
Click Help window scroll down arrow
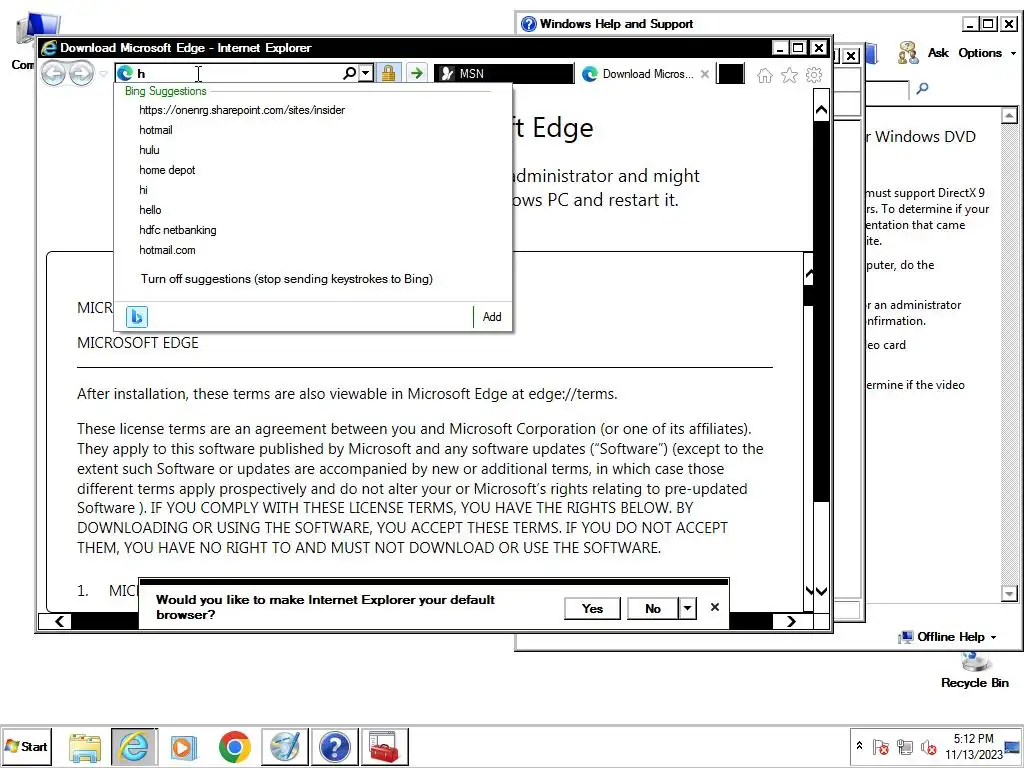pos(1009,594)
